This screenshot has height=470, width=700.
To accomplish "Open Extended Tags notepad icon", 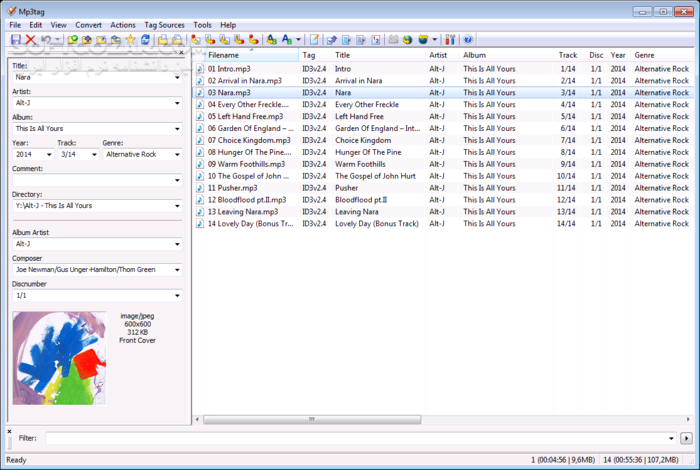I will (x=314, y=40).
